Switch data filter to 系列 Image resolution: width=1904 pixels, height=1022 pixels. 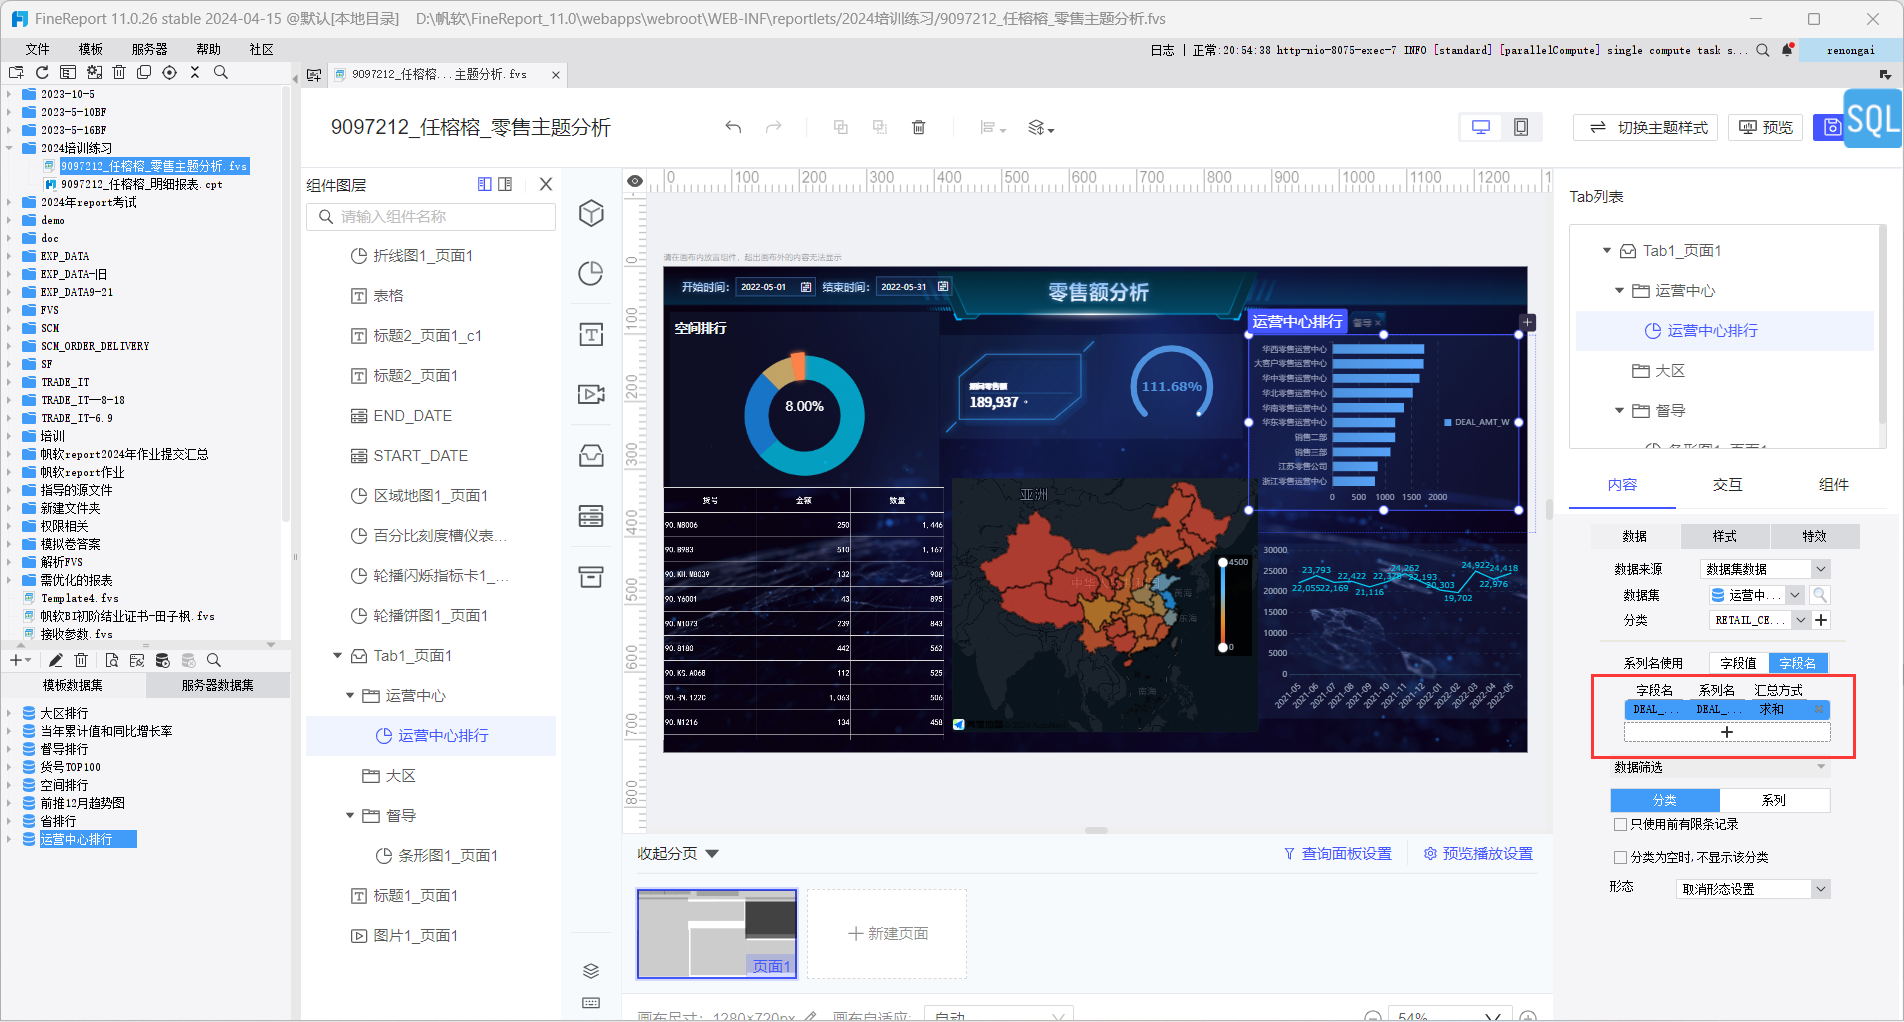1774,800
